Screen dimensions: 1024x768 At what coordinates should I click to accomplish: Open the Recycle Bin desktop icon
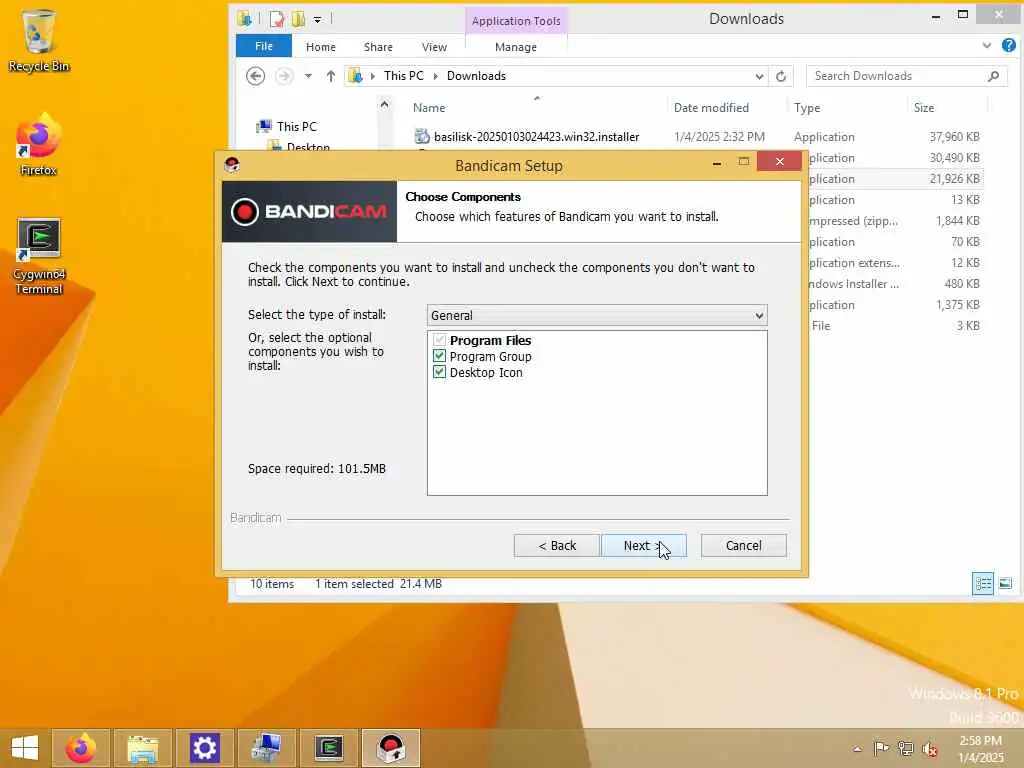pyautogui.click(x=39, y=40)
